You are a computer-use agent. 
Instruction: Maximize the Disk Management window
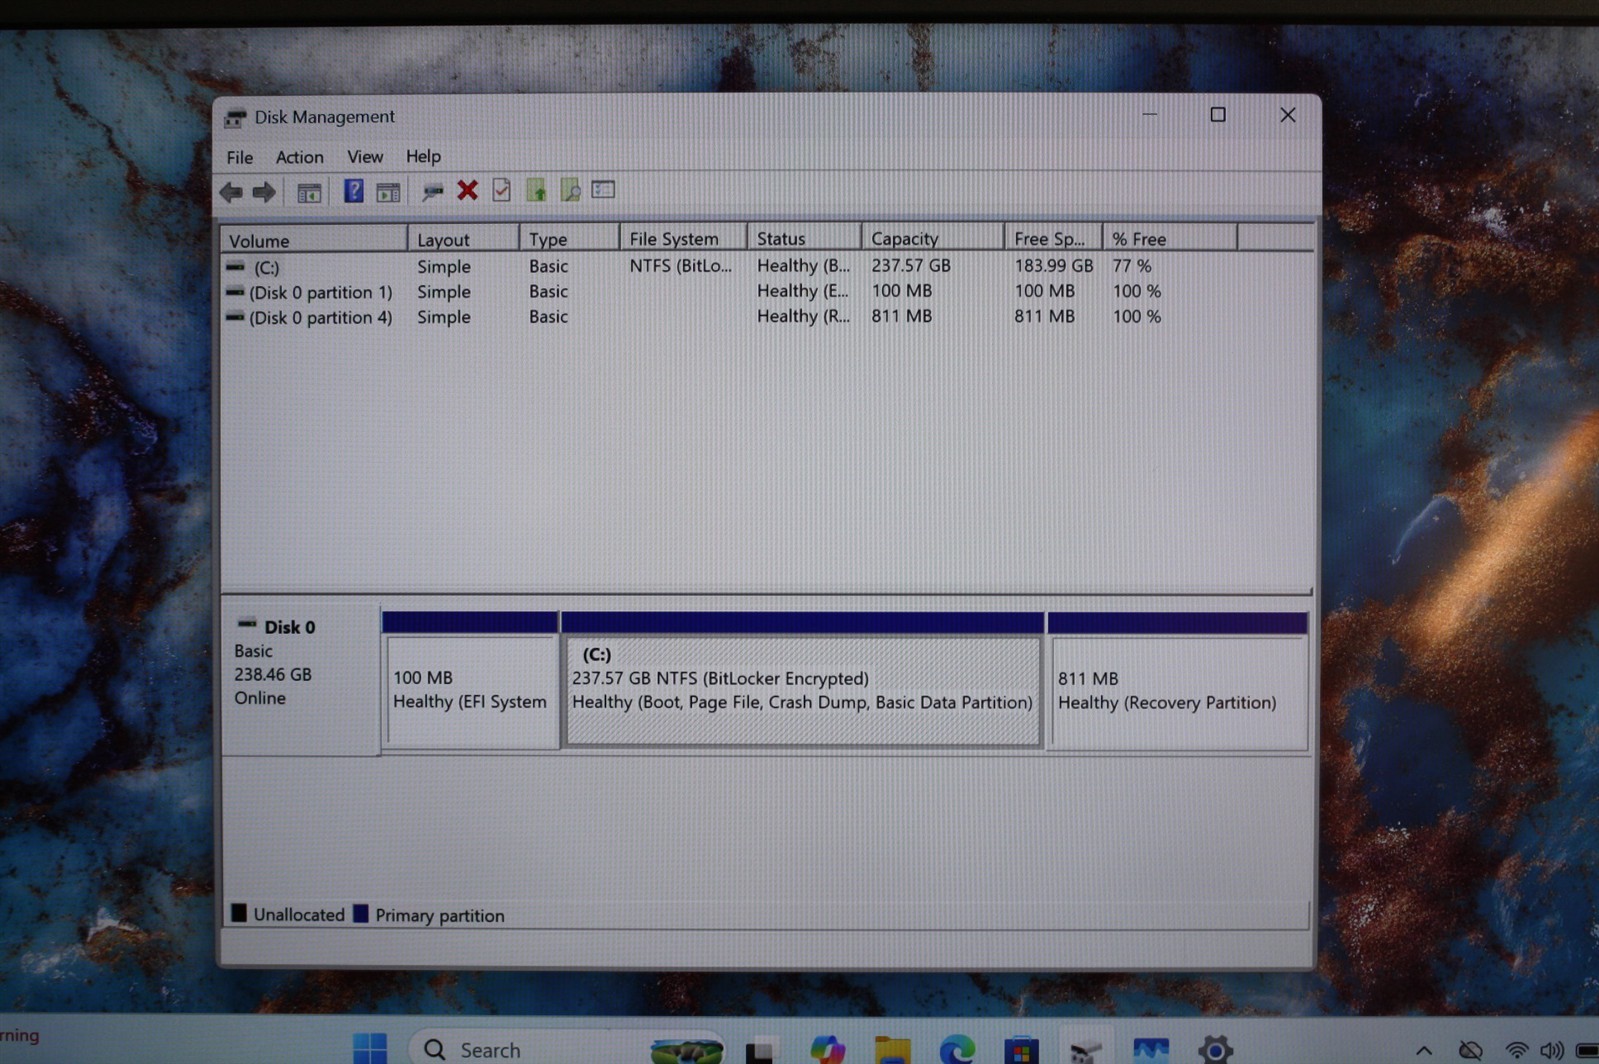(1217, 115)
